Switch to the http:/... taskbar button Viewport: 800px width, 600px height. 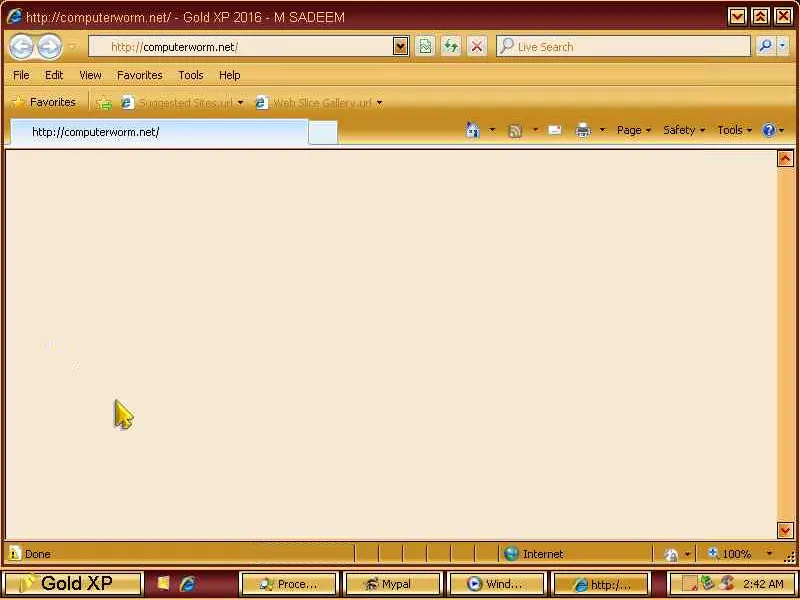(601, 584)
